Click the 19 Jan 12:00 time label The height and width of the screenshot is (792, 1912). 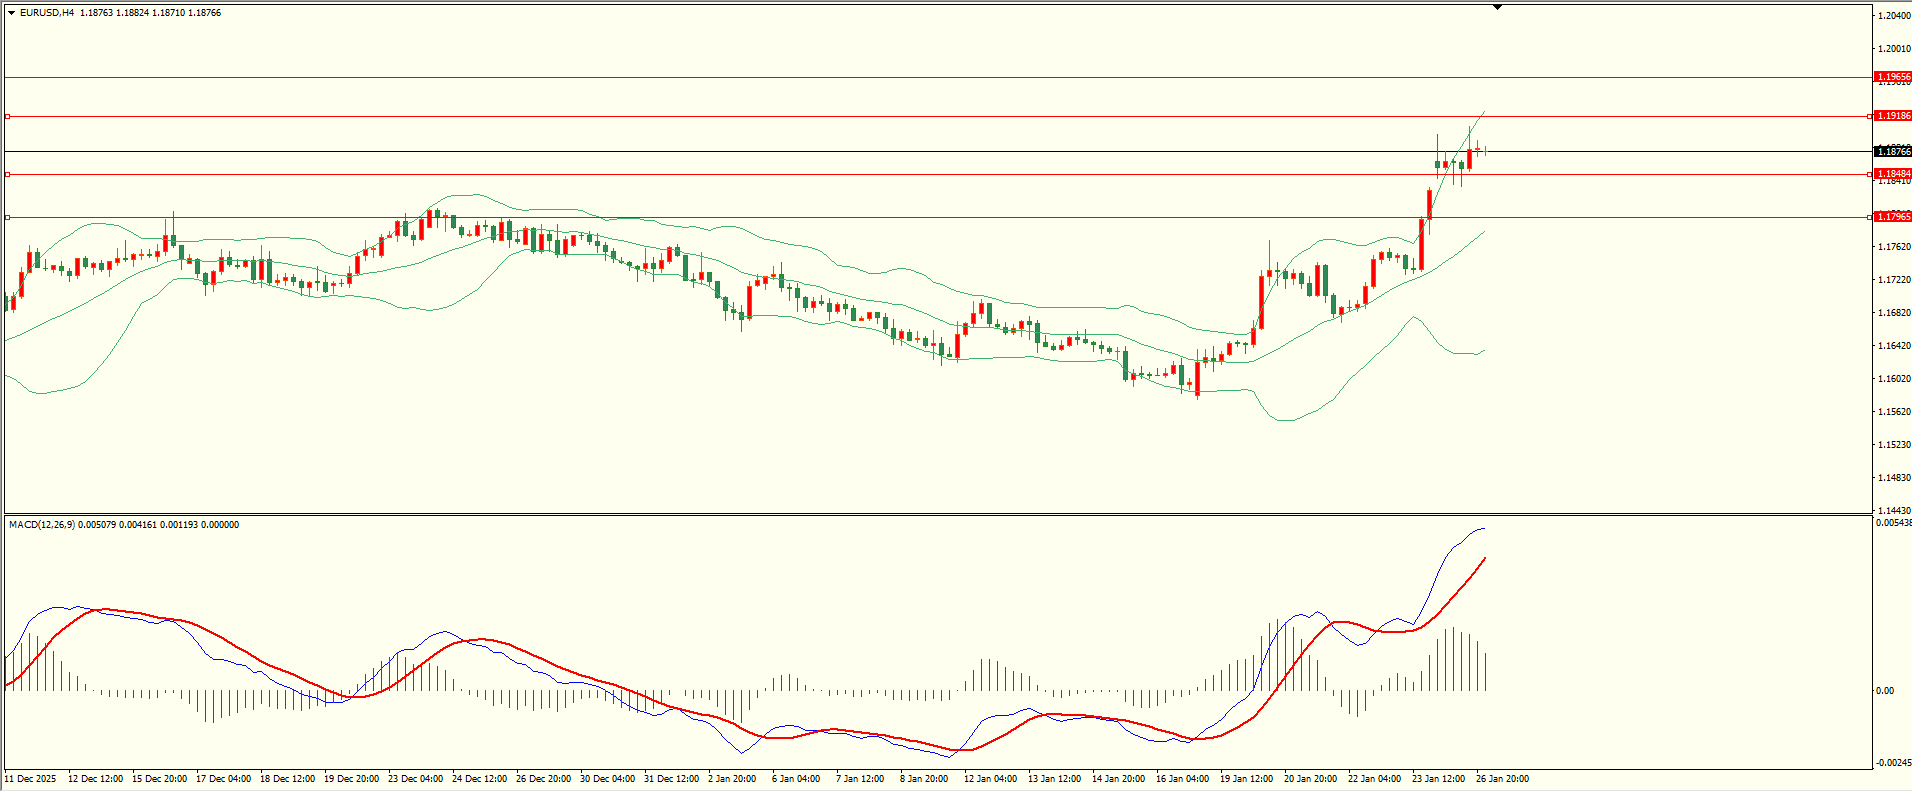point(1246,779)
